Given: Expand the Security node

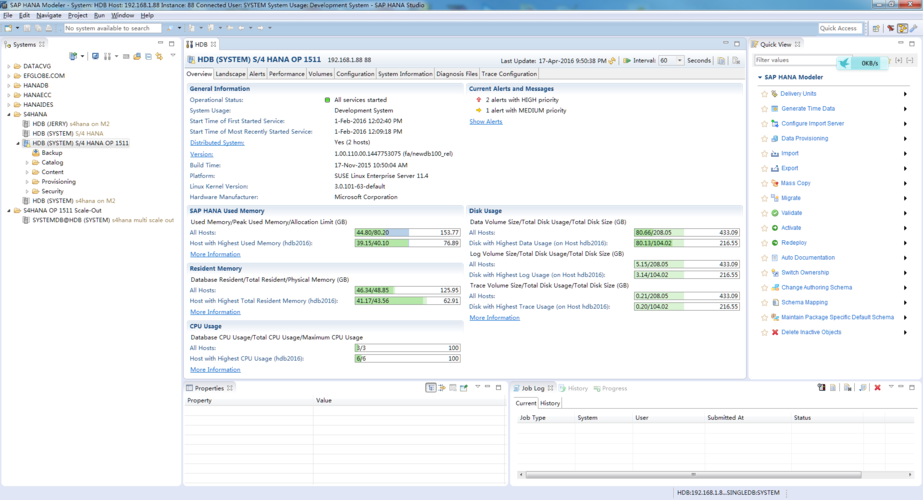Looking at the screenshot, I should (27, 191).
